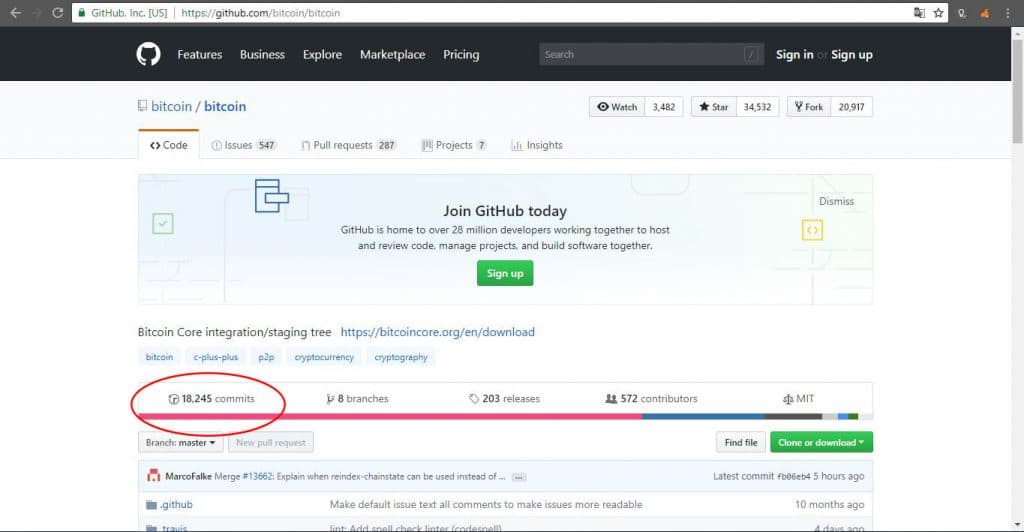The width and height of the screenshot is (1024, 532).
Task: Open Explore in GitHub header
Action: [x=322, y=55]
